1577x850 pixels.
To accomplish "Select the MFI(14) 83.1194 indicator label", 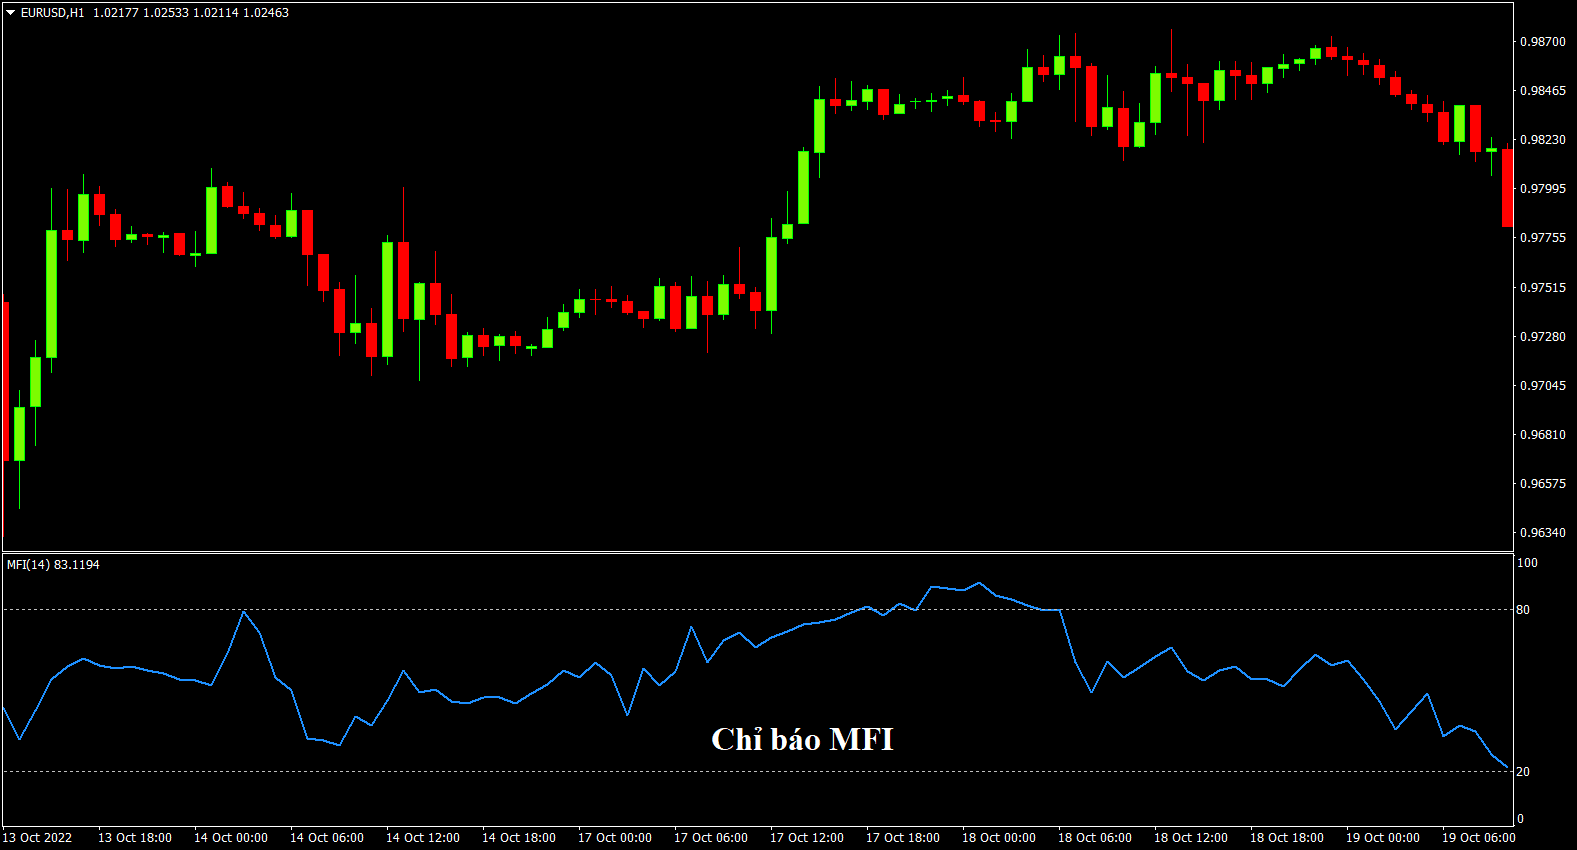I will [53, 565].
